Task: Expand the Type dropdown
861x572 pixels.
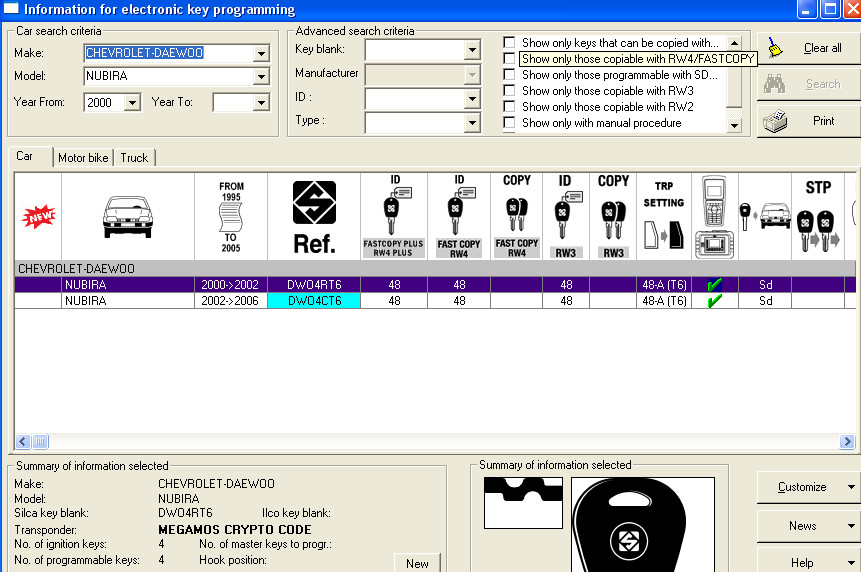Action: (472, 122)
